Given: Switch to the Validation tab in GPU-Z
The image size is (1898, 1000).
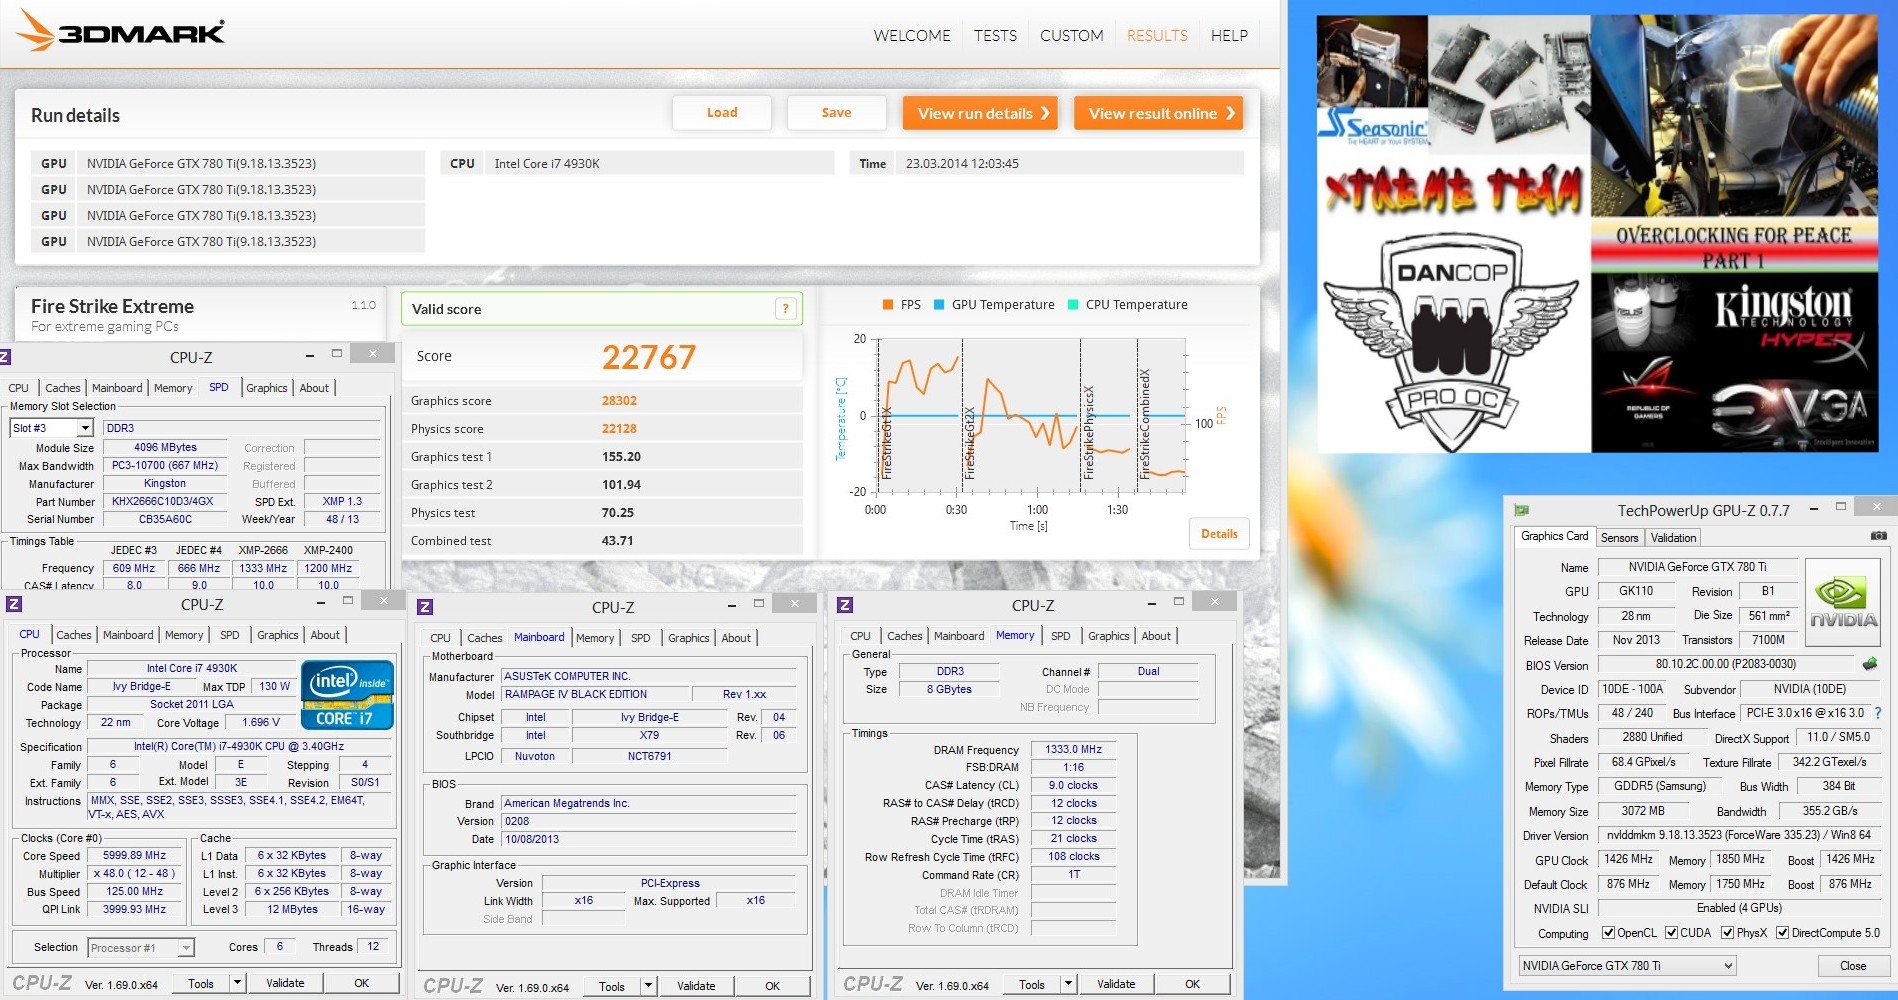Looking at the screenshot, I should coord(1673,538).
